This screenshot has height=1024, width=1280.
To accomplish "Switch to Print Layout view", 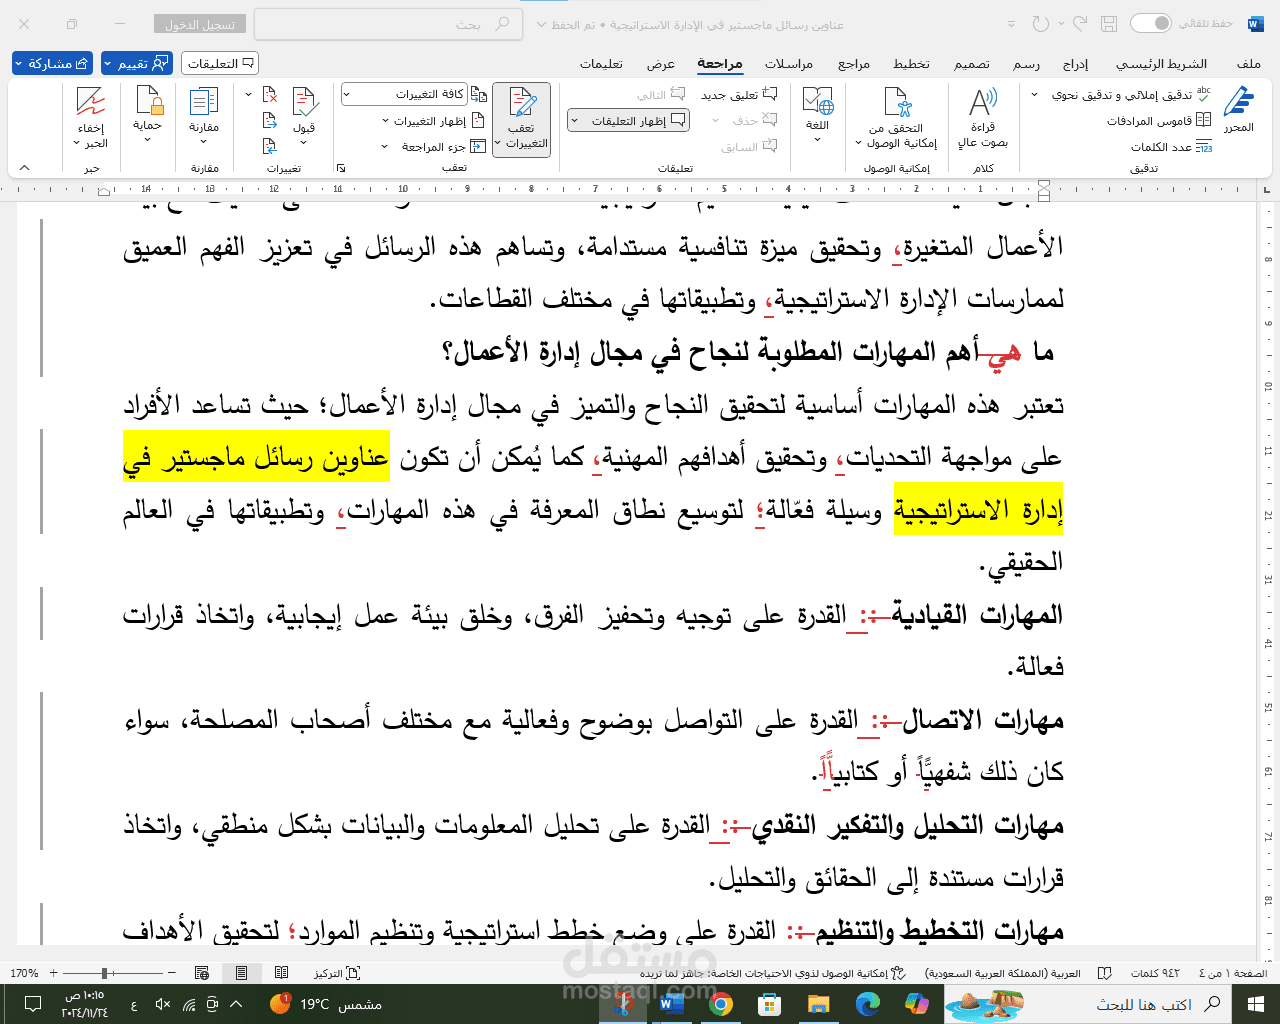I will tap(241, 973).
